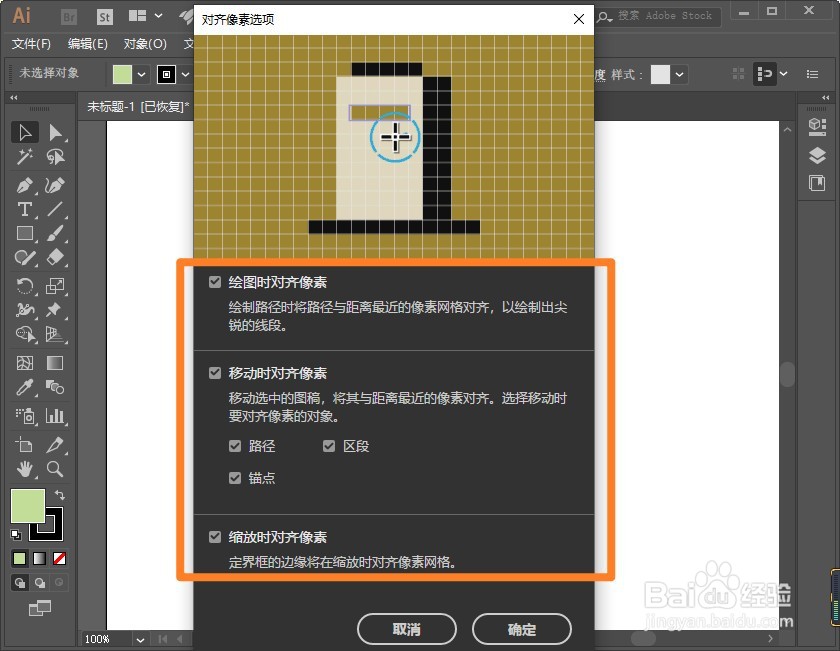840x651 pixels.
Task: Select the Zoom tool
Action: (54, 468)
